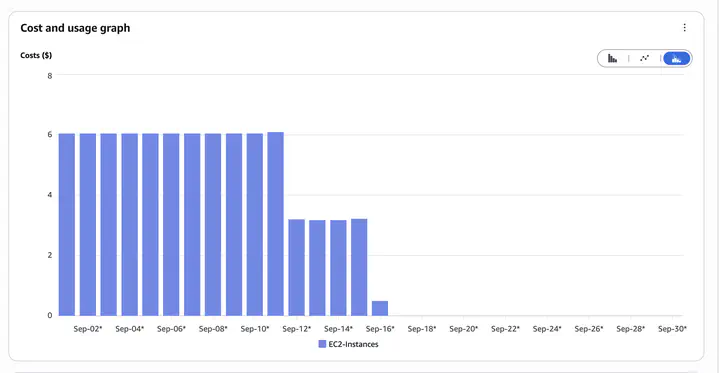The height and width of the screenshot is (373, 720).
Task: Click the Sep-01 cost bar
Action: click(67, 225)
